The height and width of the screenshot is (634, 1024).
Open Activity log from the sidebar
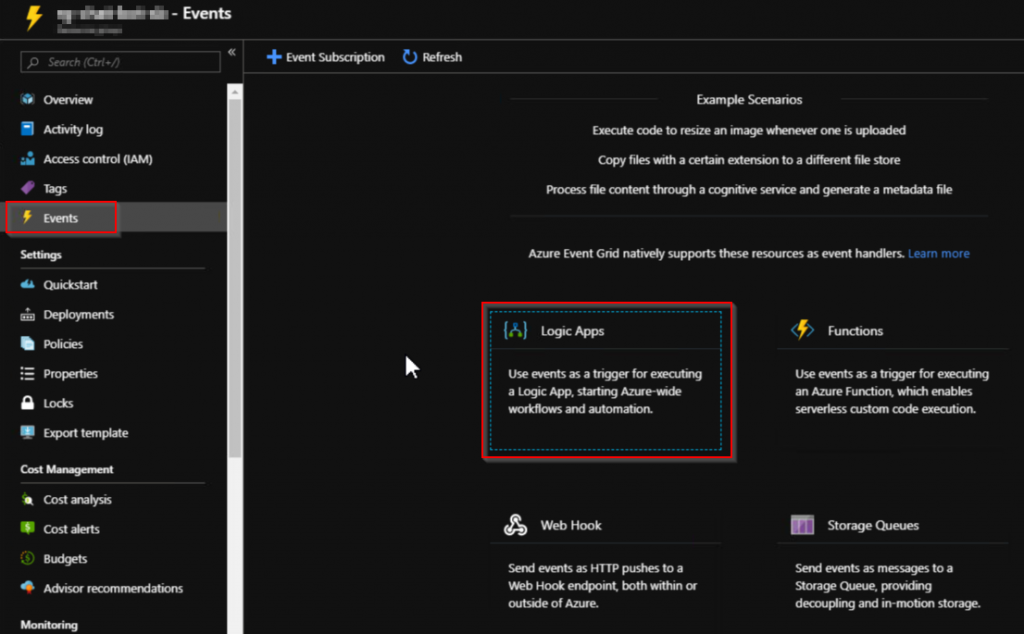73,129
